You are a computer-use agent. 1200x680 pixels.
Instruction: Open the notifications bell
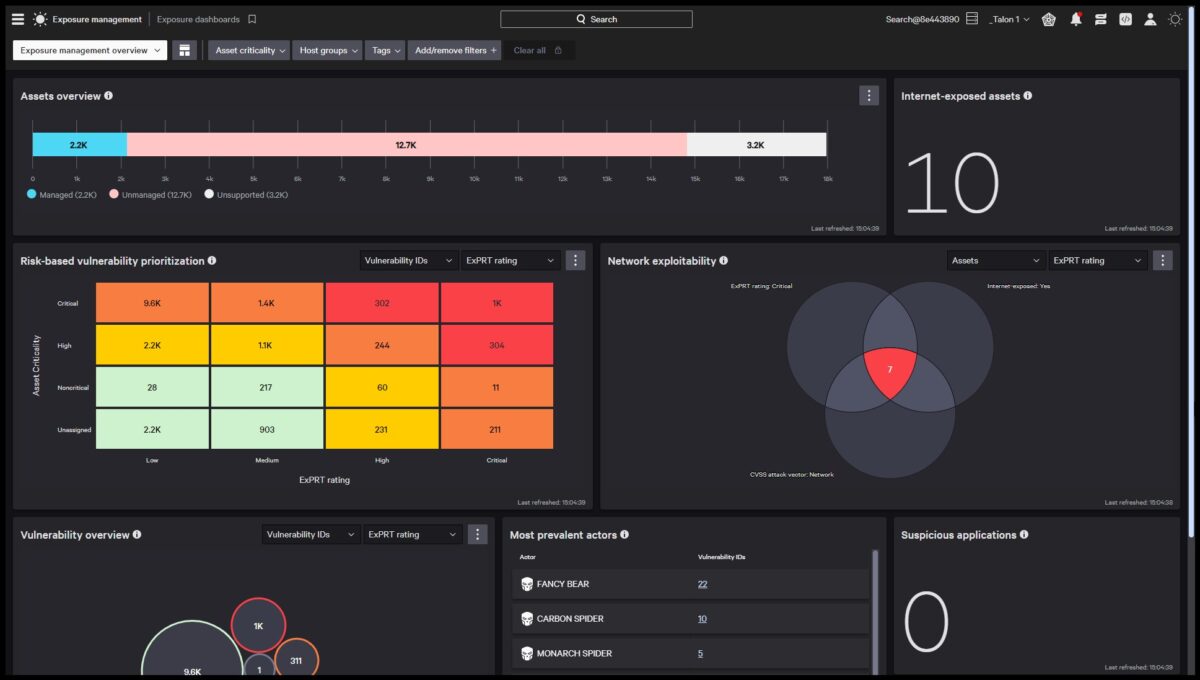[1076, 19]
